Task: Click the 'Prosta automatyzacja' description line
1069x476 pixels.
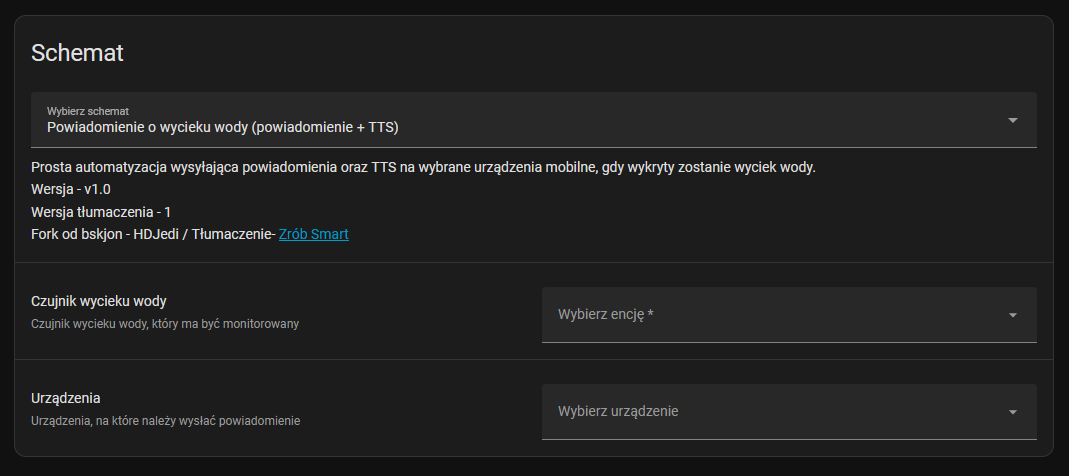Action: coord(423,167)
